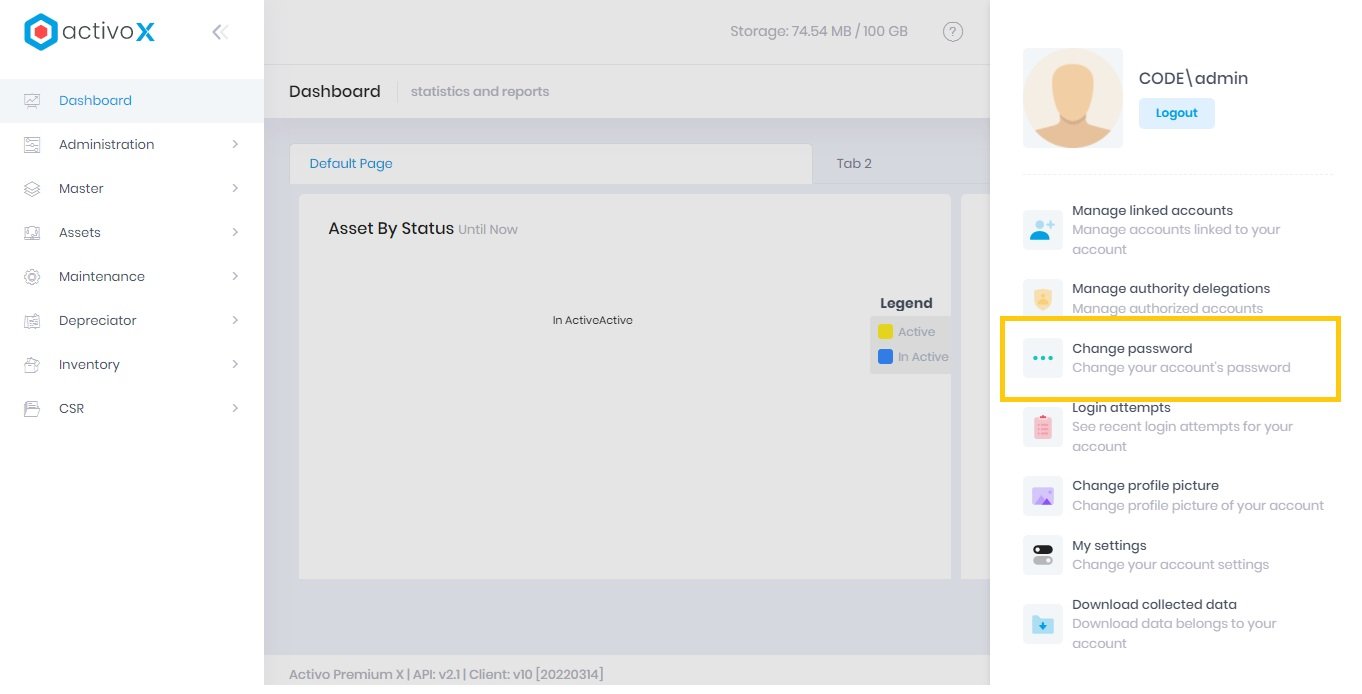Collapse the sidebar with double-chevron icon

[220, 32]
